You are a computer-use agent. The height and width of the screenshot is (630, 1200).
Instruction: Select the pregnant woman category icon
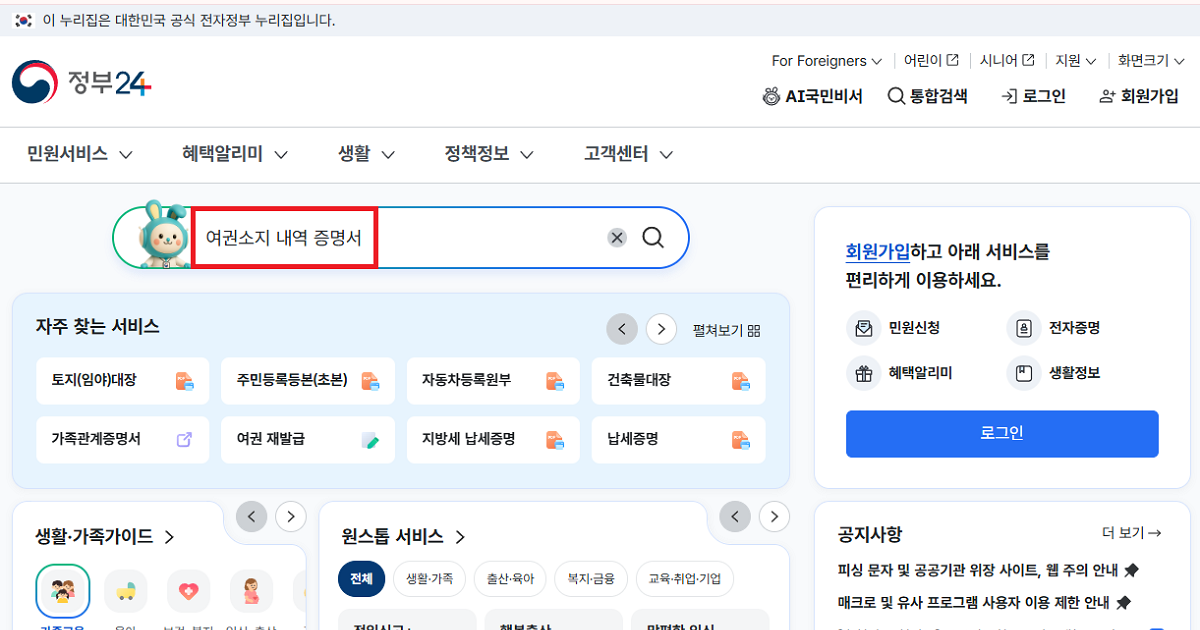(x=251, y=592)
